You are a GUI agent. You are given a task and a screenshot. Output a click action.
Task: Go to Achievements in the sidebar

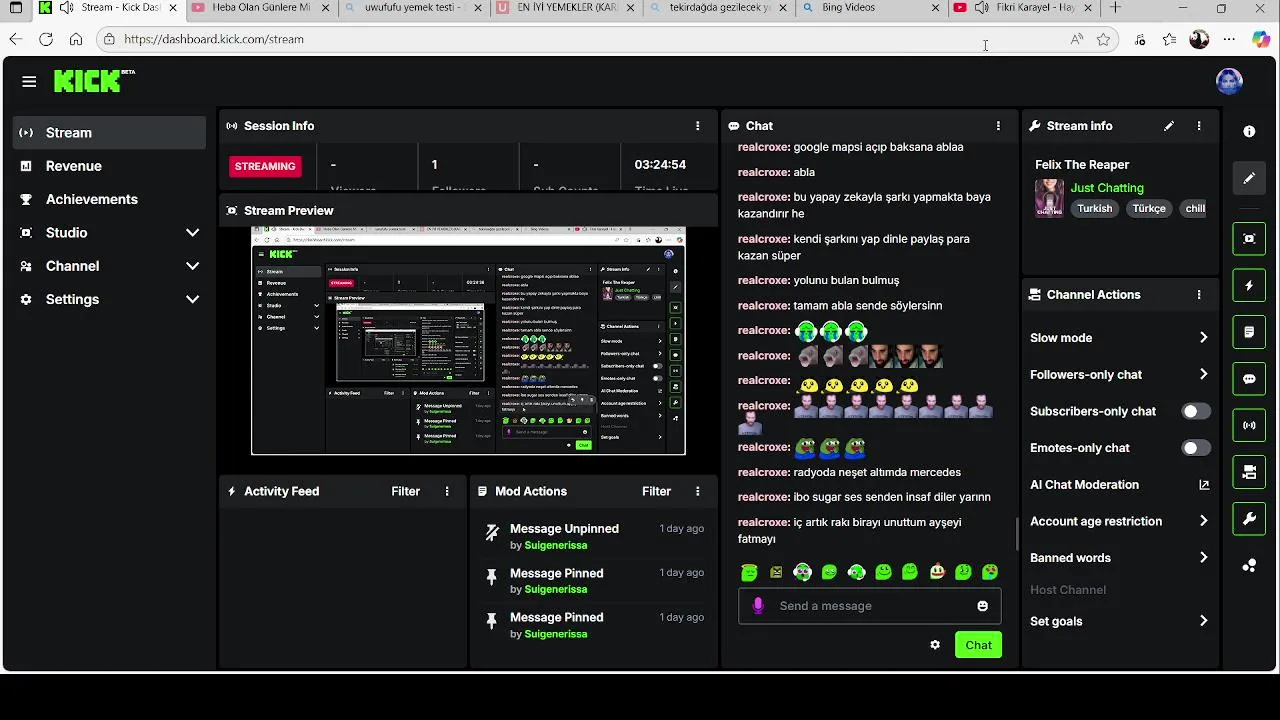pyautogui.click(x=109, y=199)
